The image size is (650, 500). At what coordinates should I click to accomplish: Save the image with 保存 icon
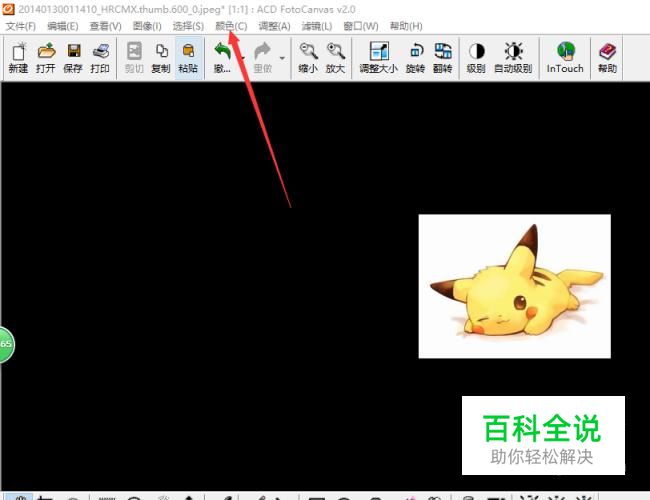pos(73,58)
